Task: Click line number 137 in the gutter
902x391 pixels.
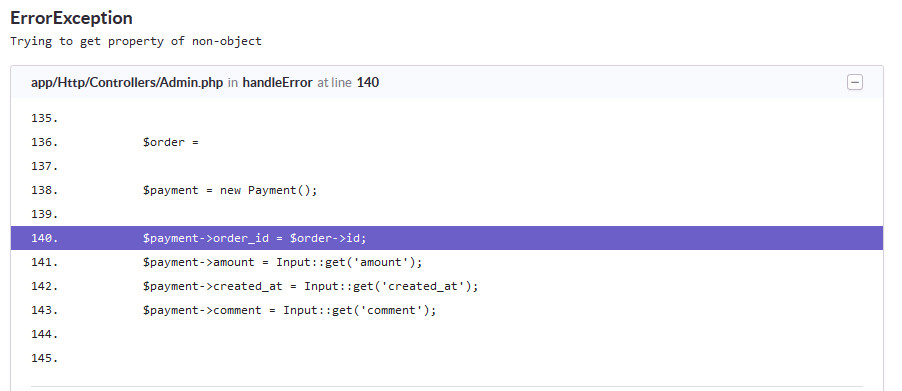Action: tap(45, 166)
